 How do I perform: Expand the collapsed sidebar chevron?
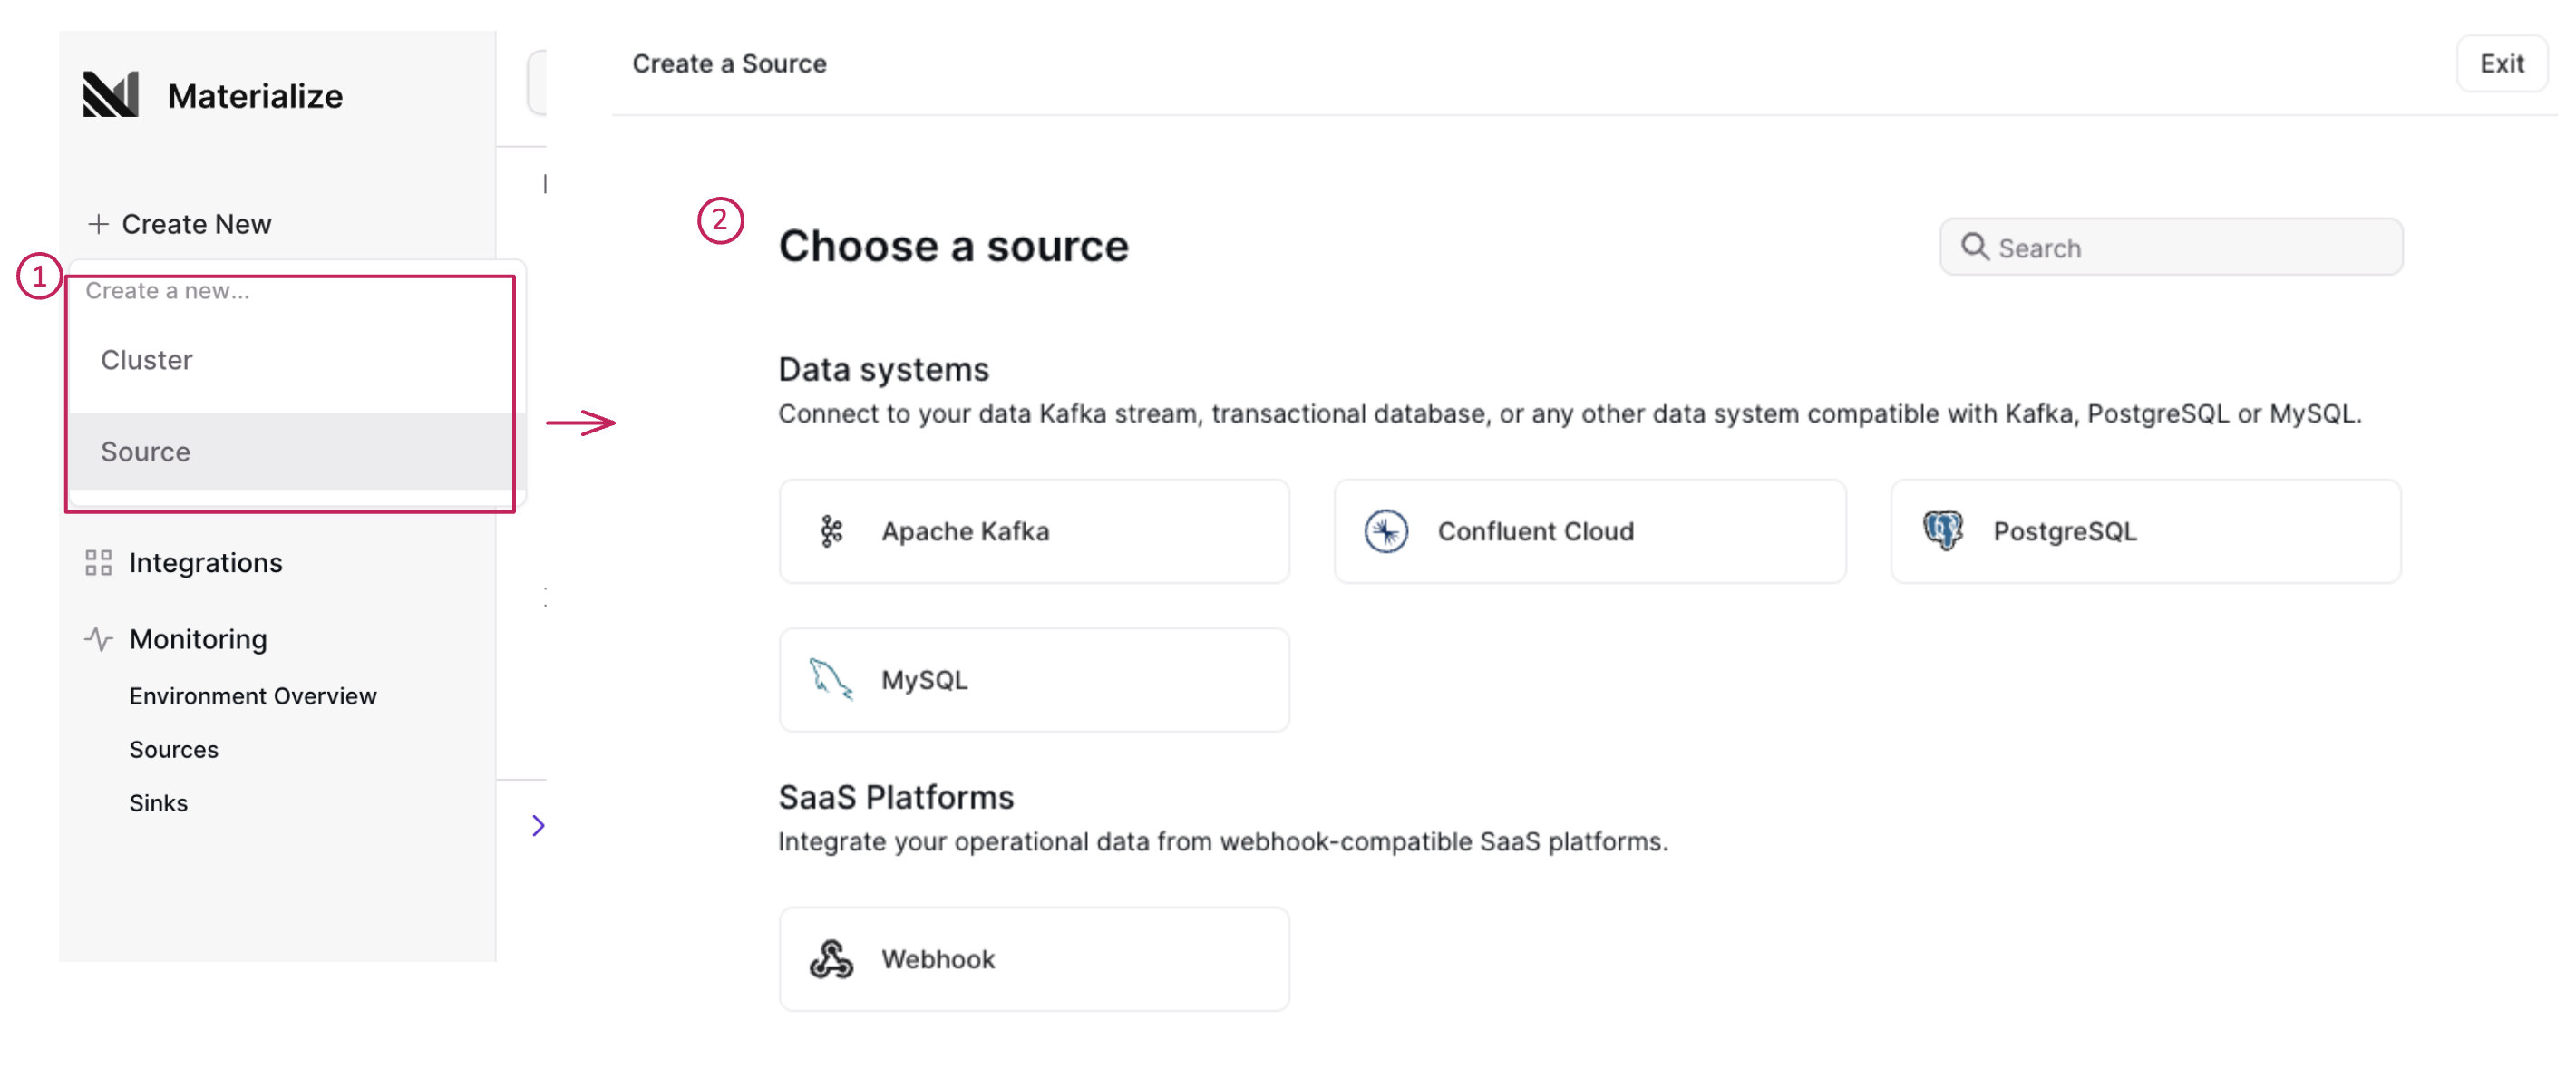[539, 826]
